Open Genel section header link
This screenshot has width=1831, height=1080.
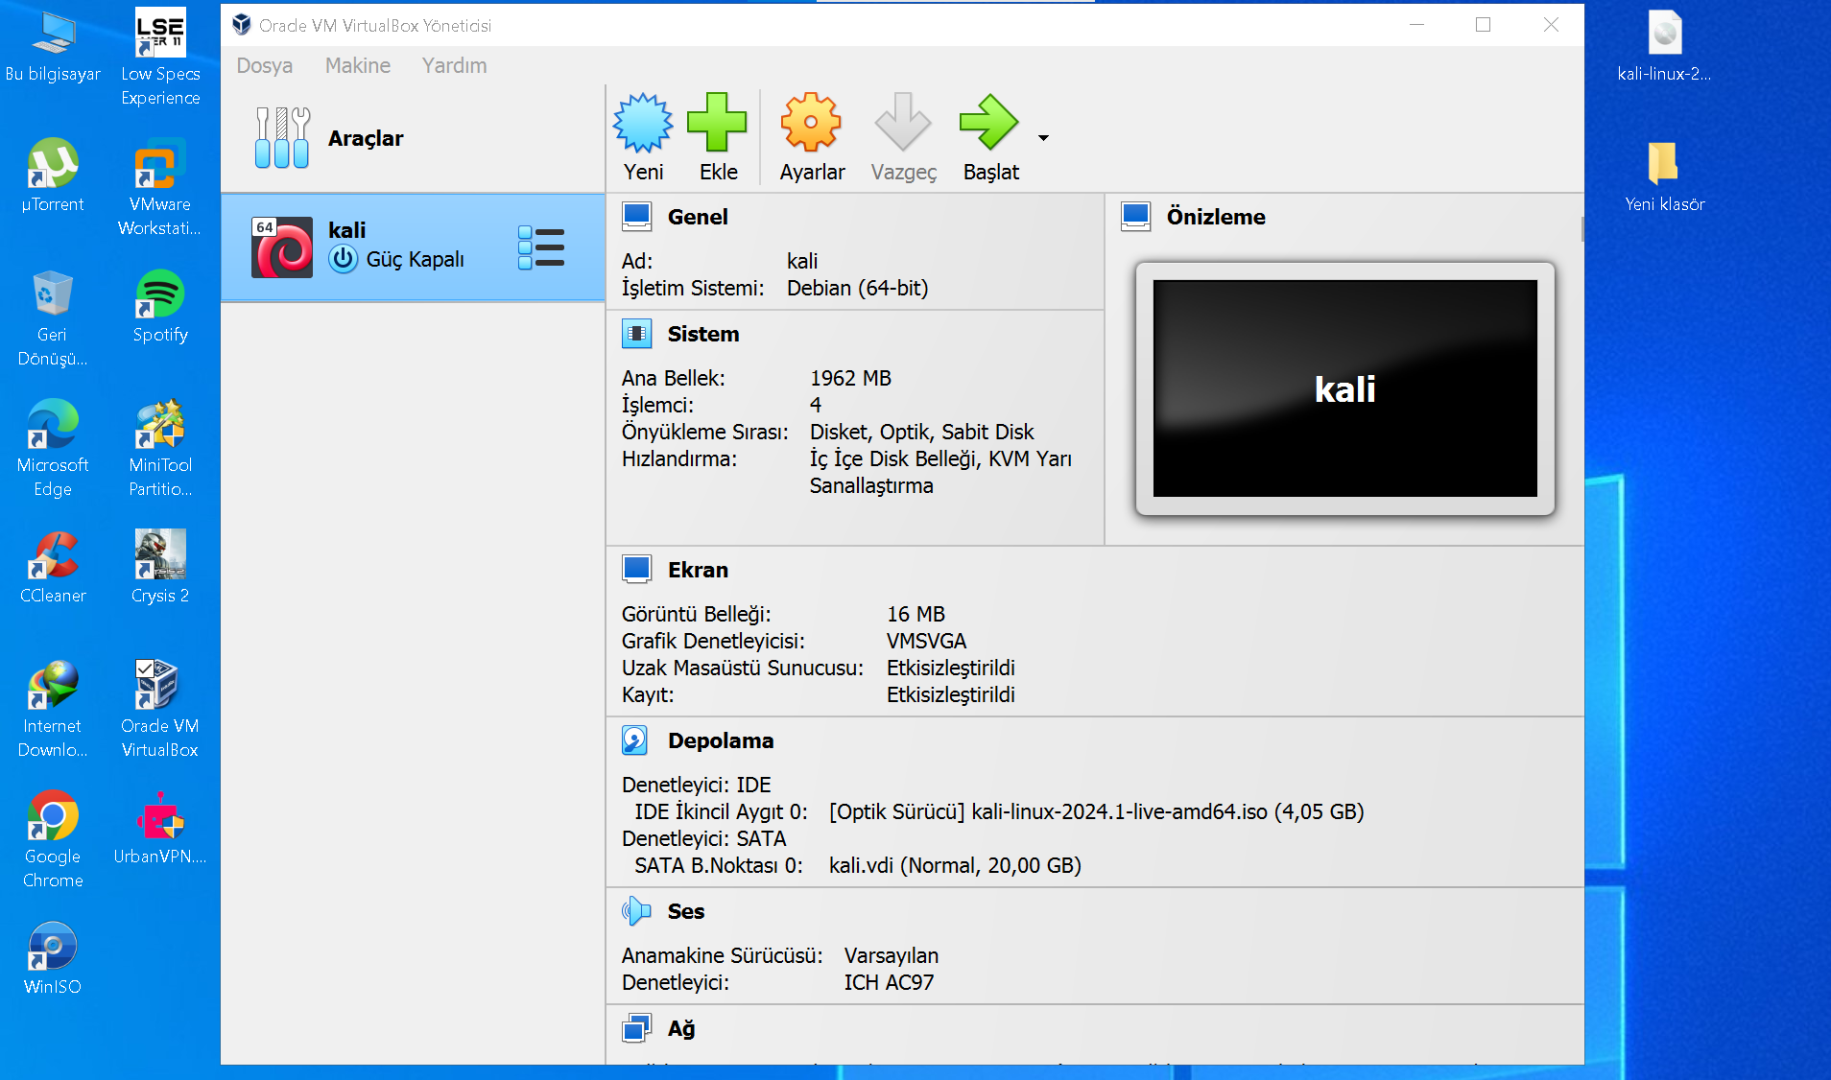pyautogui.click(x=697, y=216)
